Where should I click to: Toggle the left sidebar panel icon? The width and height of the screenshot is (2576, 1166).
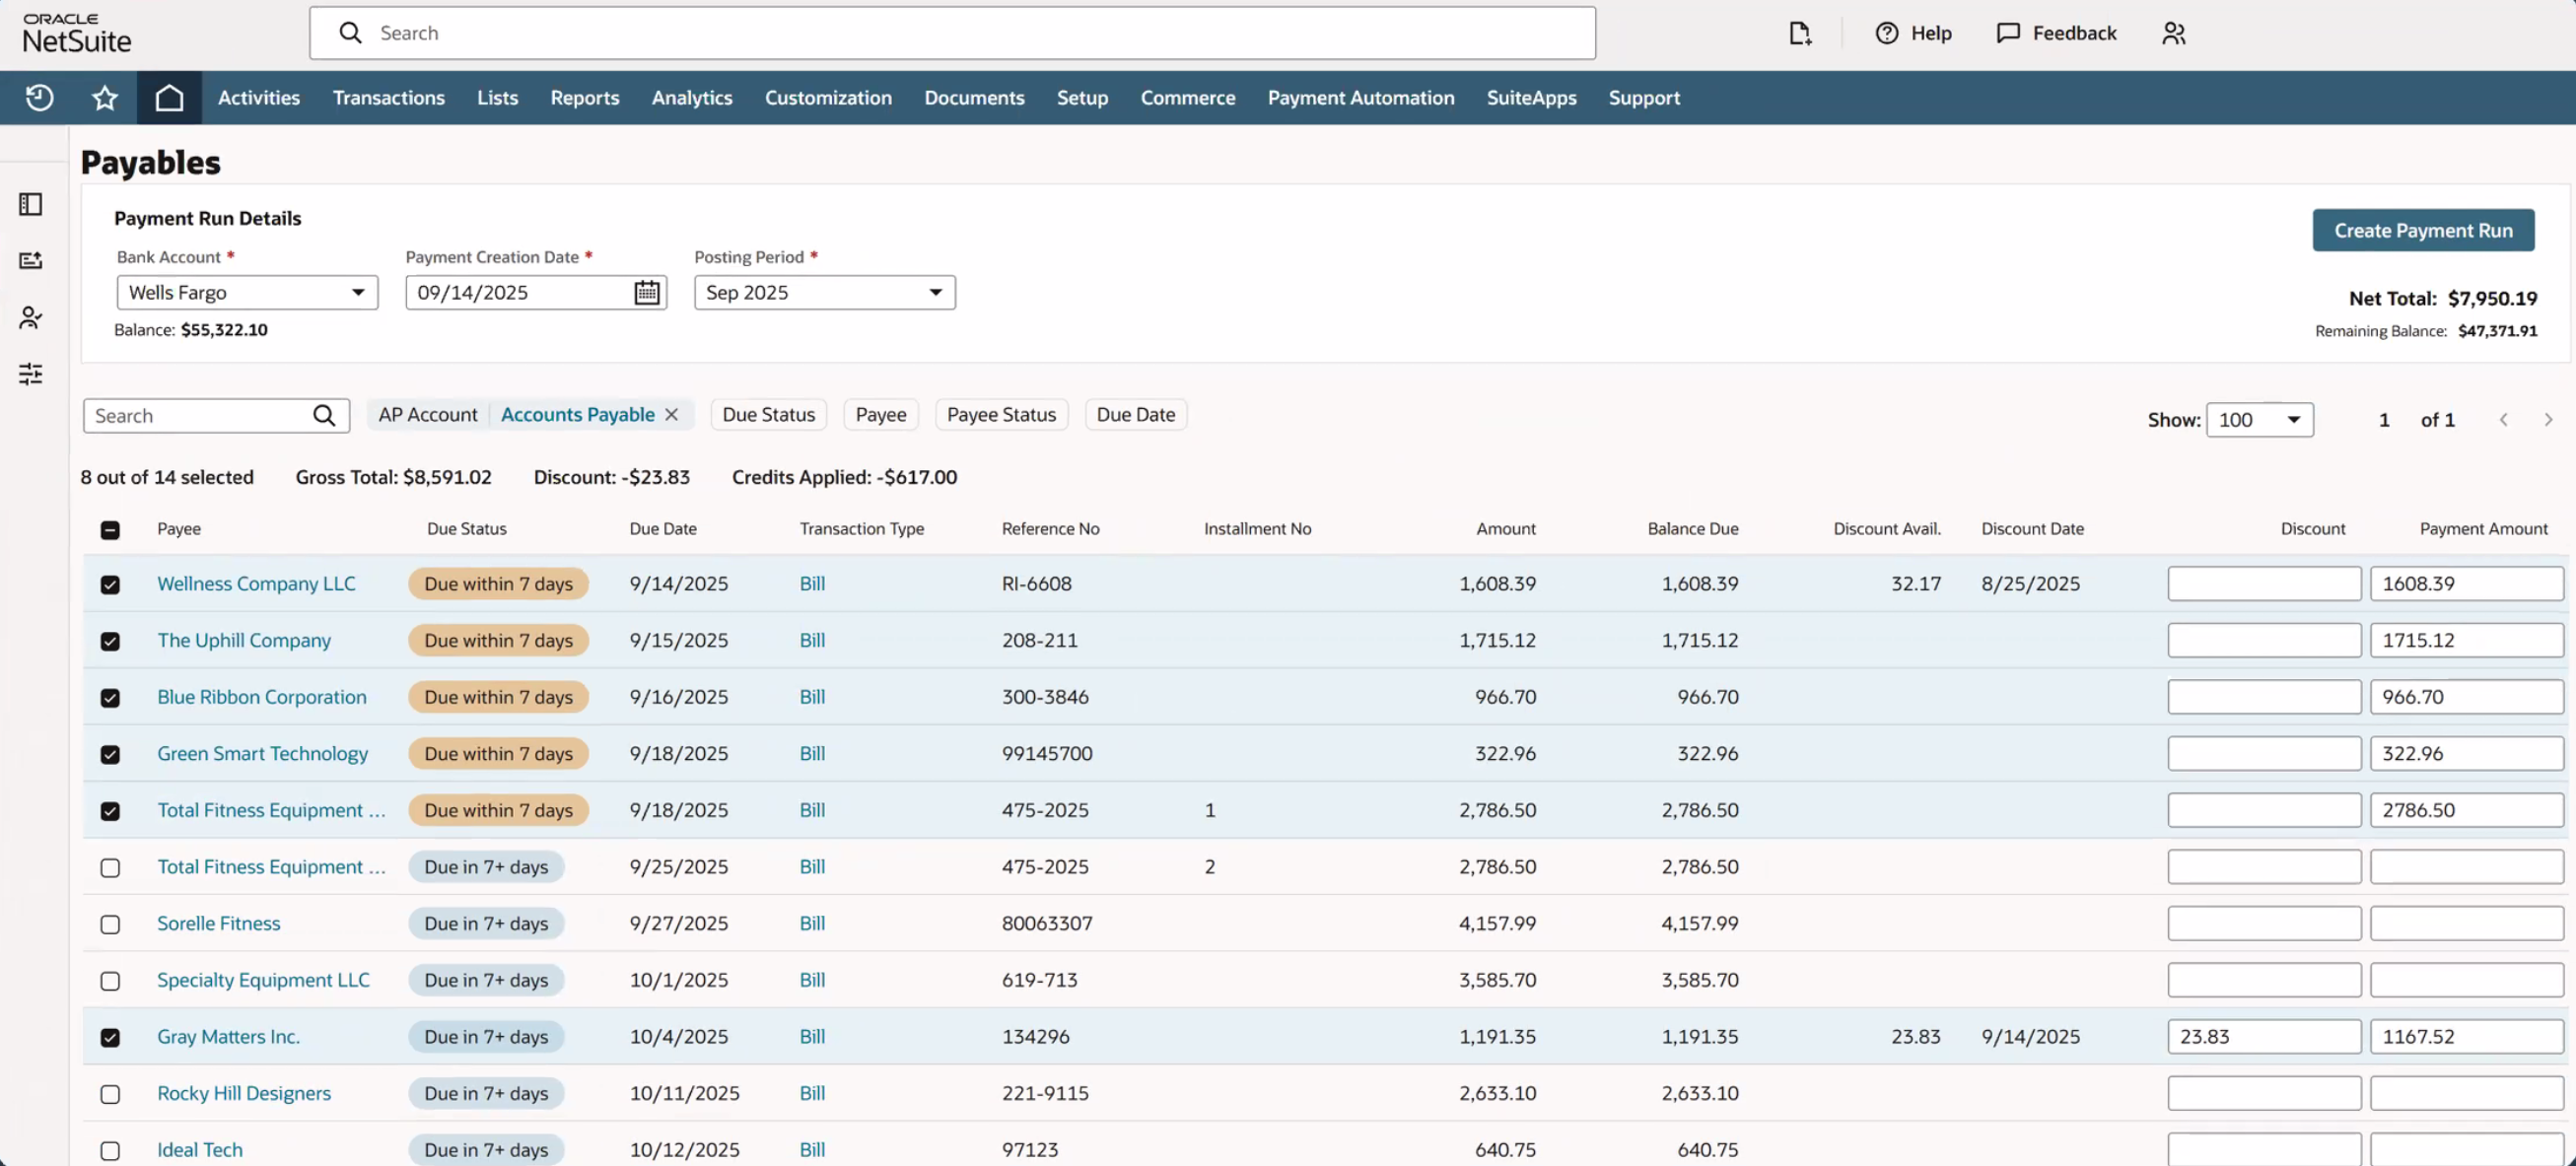[x=31, y=204]
